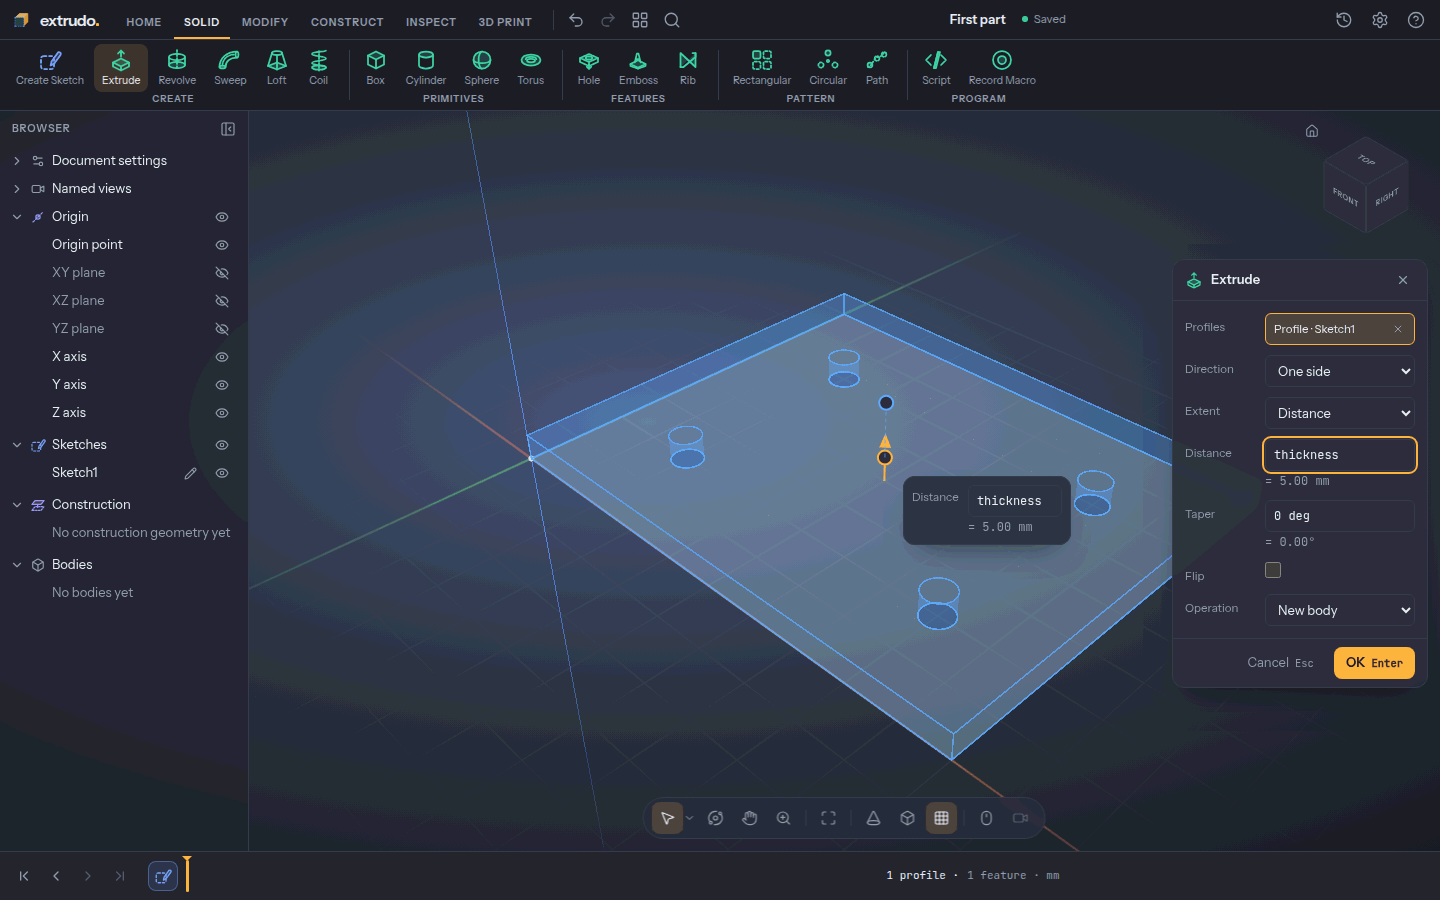Enable the Flip checkbox

pos(1273,570)
